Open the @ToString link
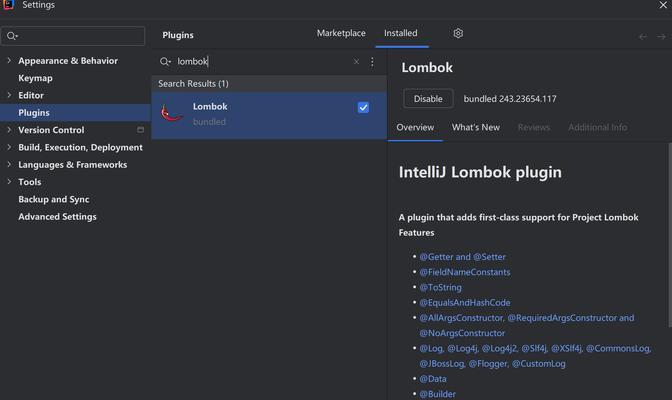This screenshot has width=672, height=400. (440, 287)
